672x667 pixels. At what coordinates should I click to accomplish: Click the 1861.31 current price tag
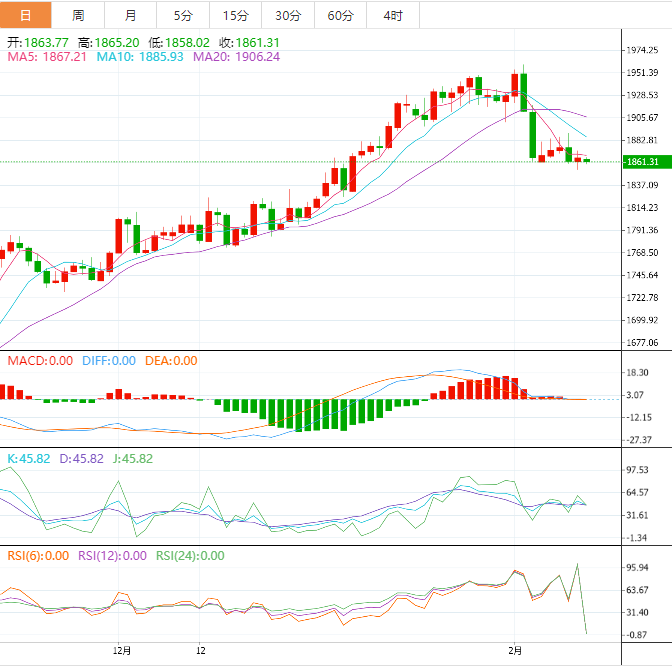(640, 162)
